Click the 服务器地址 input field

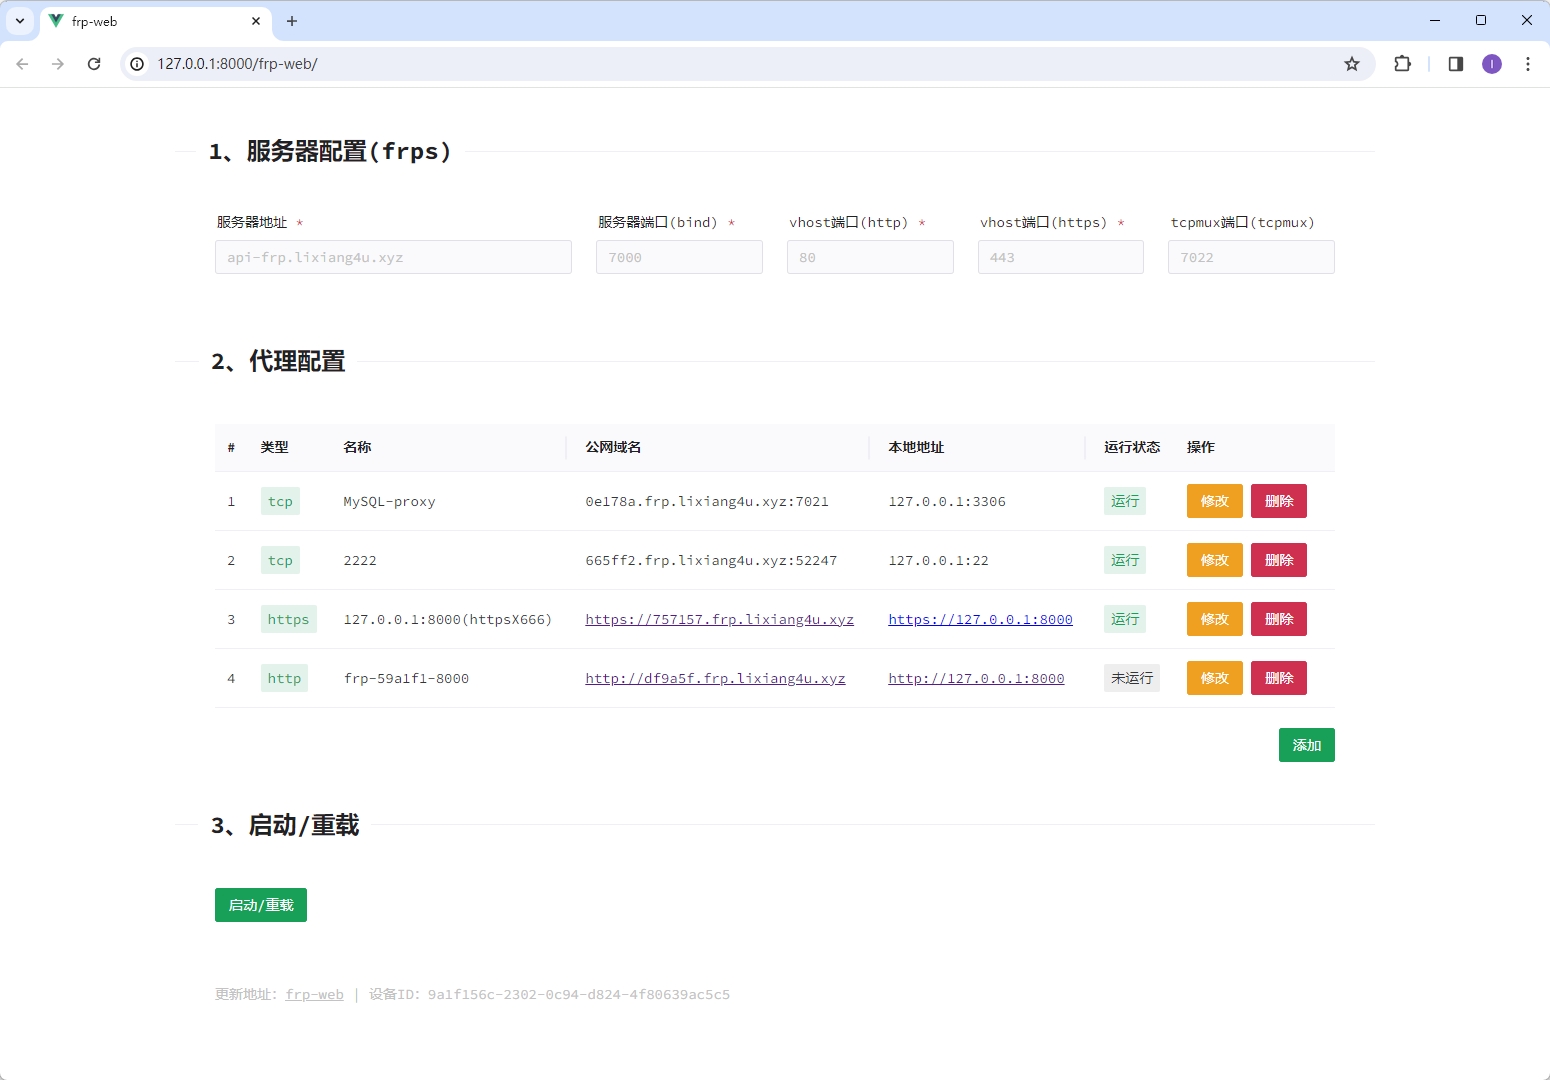pos(392,257)
